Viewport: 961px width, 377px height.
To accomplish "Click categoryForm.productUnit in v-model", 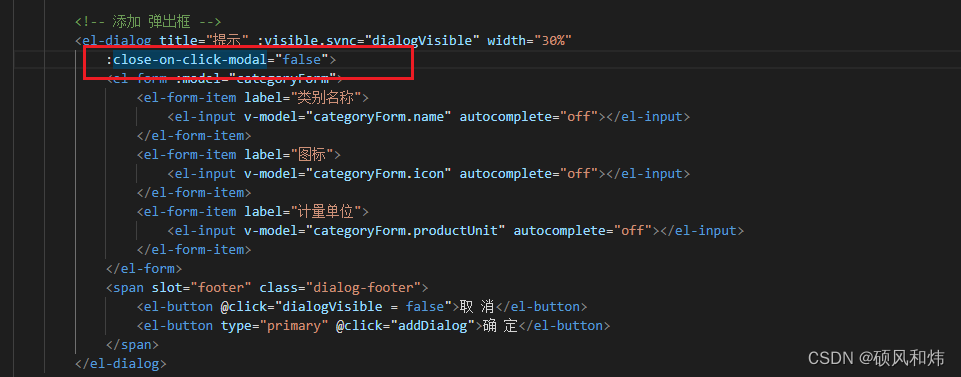I will (405, 230).
